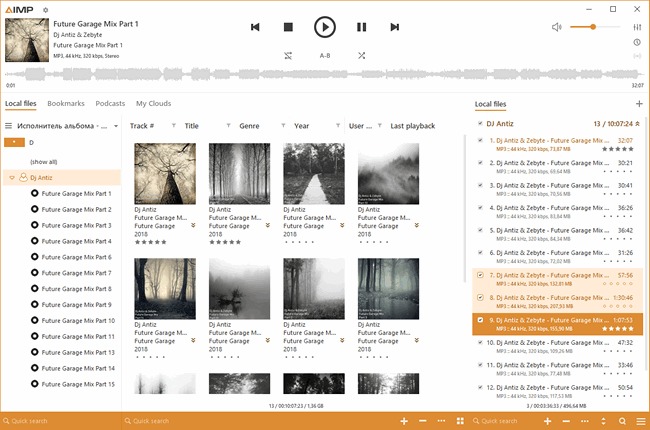Image resolution: width=650 pixels, height=430 pixels.
Task: Uncheck track 5 in the playlist
Action: tap(480, 230)
